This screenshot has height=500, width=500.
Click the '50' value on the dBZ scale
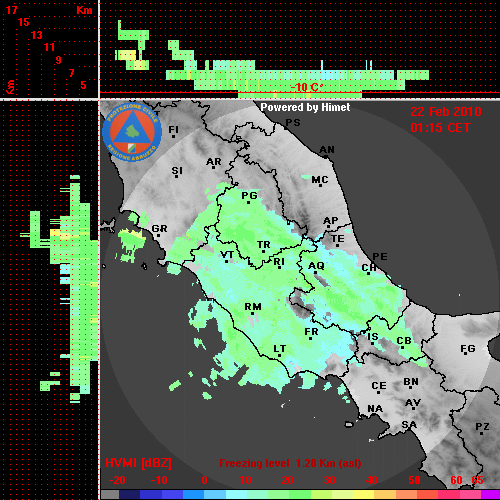pos(414,480)
